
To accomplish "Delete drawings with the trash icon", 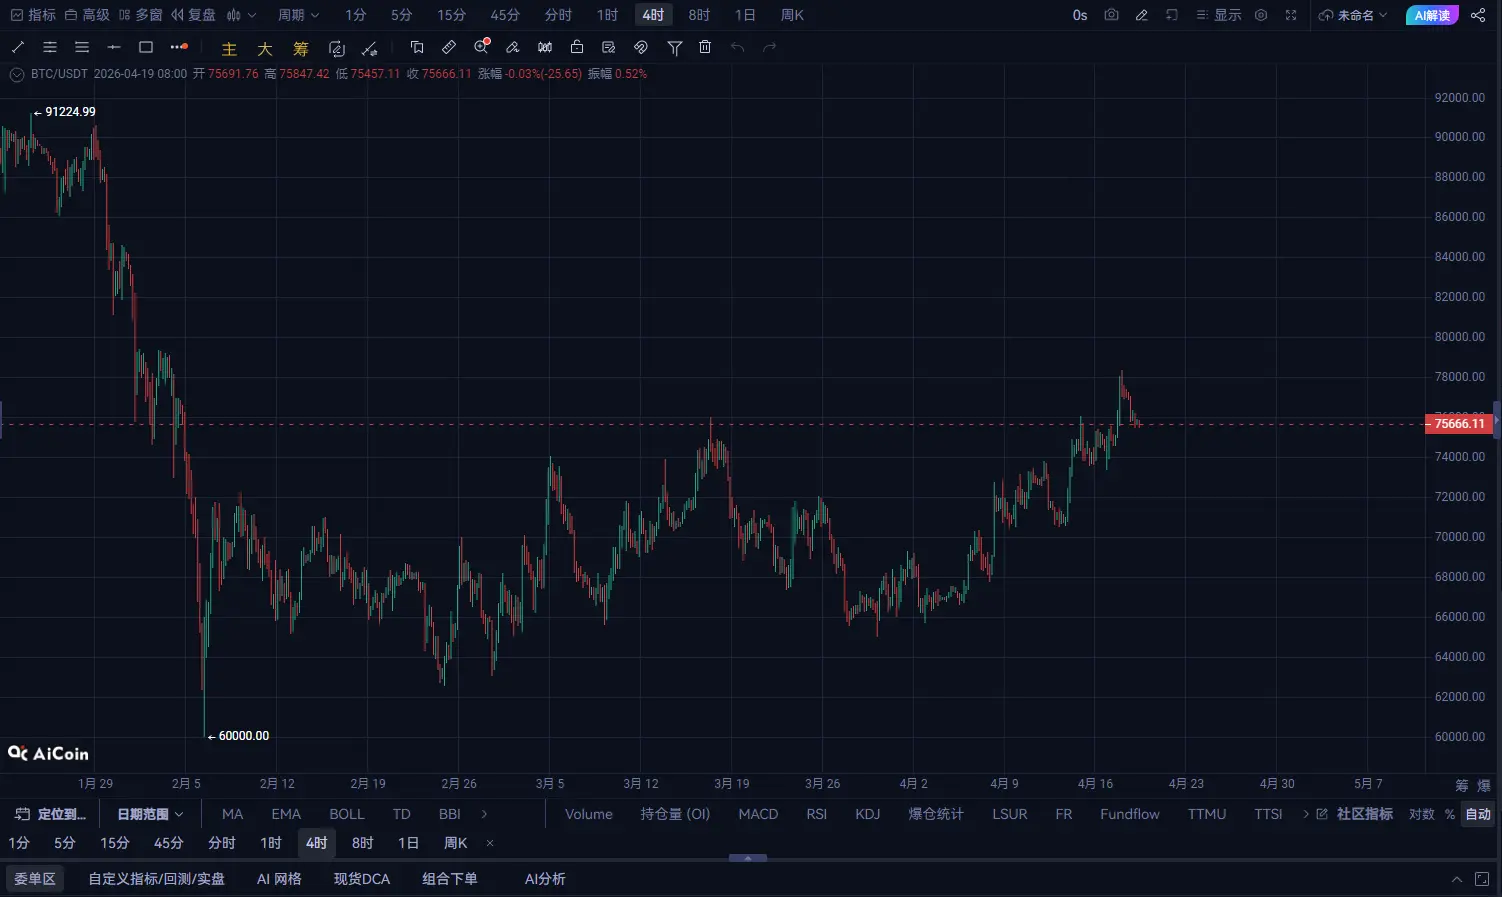I will click(x=705, y=47).
